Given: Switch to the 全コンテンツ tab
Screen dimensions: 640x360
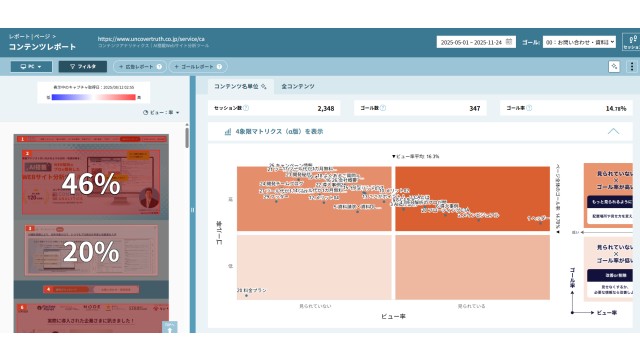Looking at the screenshot, I should pos(298,87).
